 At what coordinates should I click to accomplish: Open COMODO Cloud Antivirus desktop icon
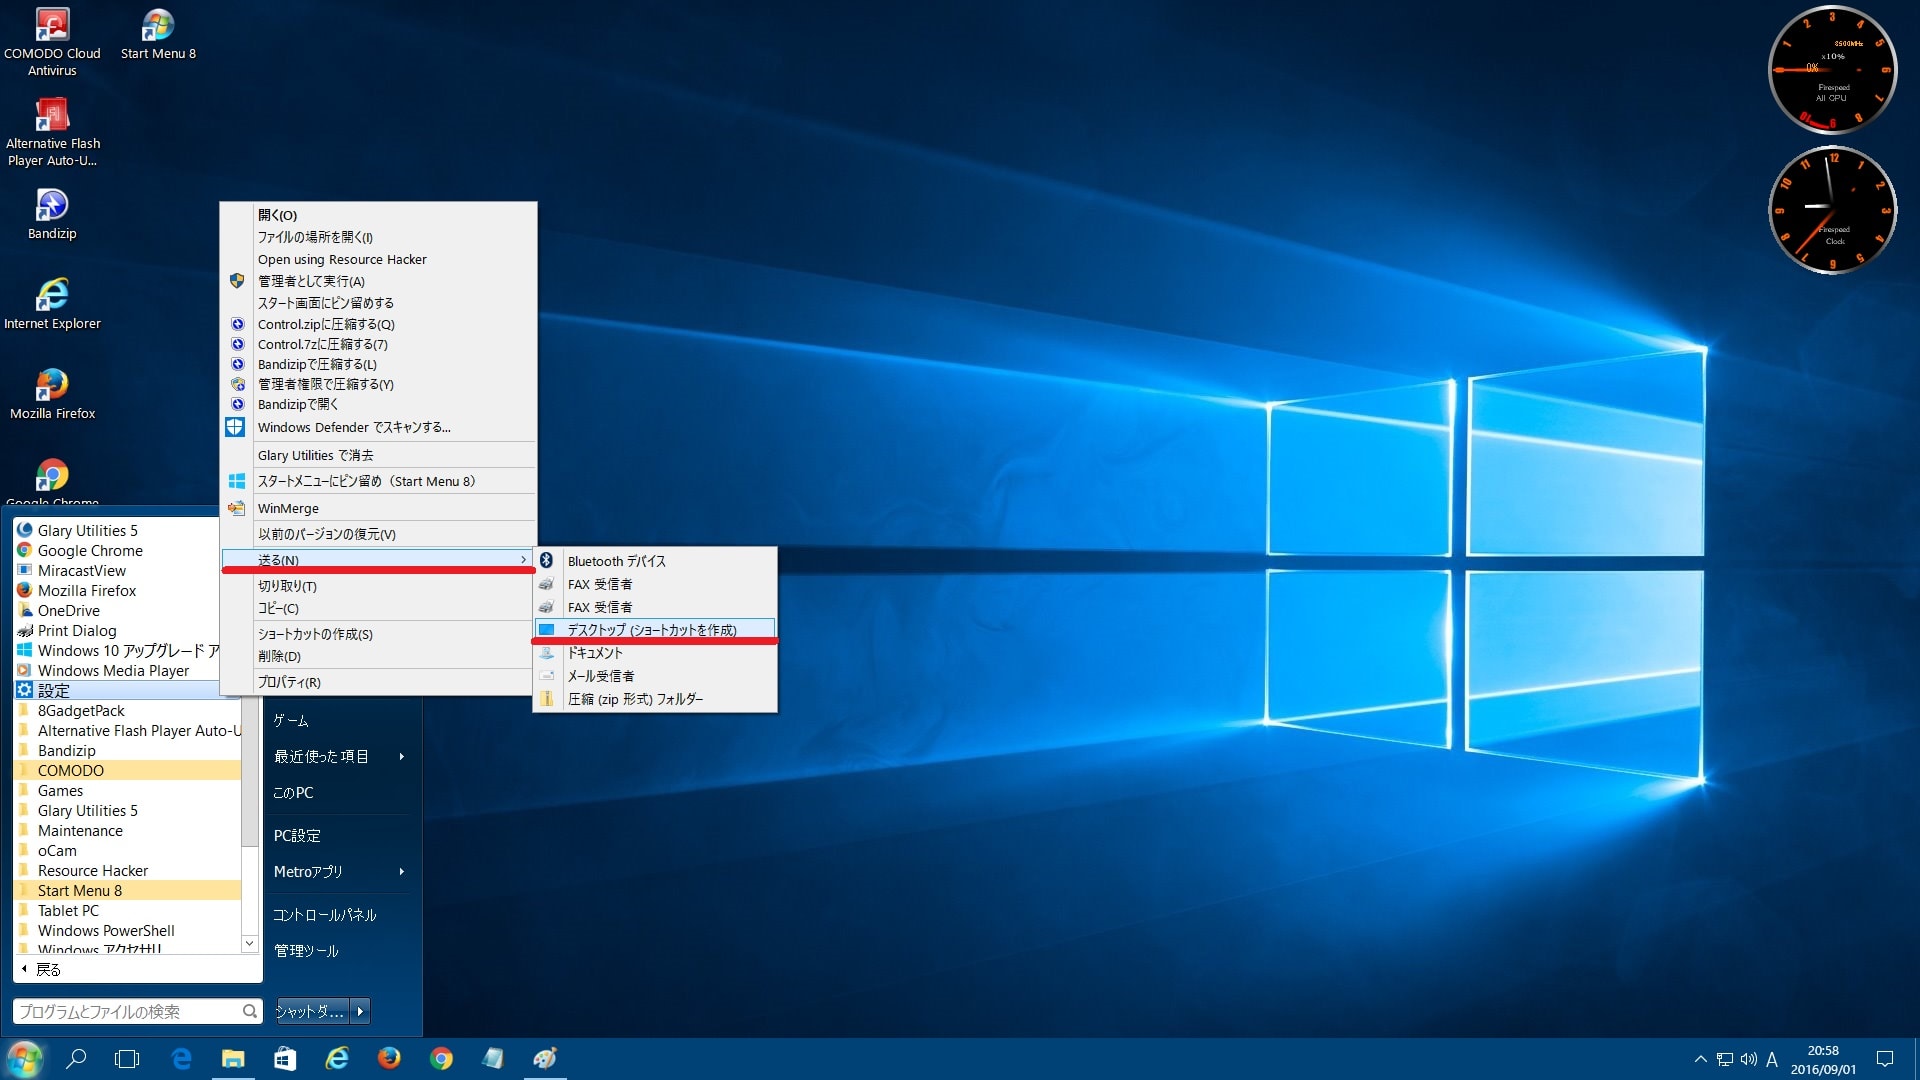52,42
